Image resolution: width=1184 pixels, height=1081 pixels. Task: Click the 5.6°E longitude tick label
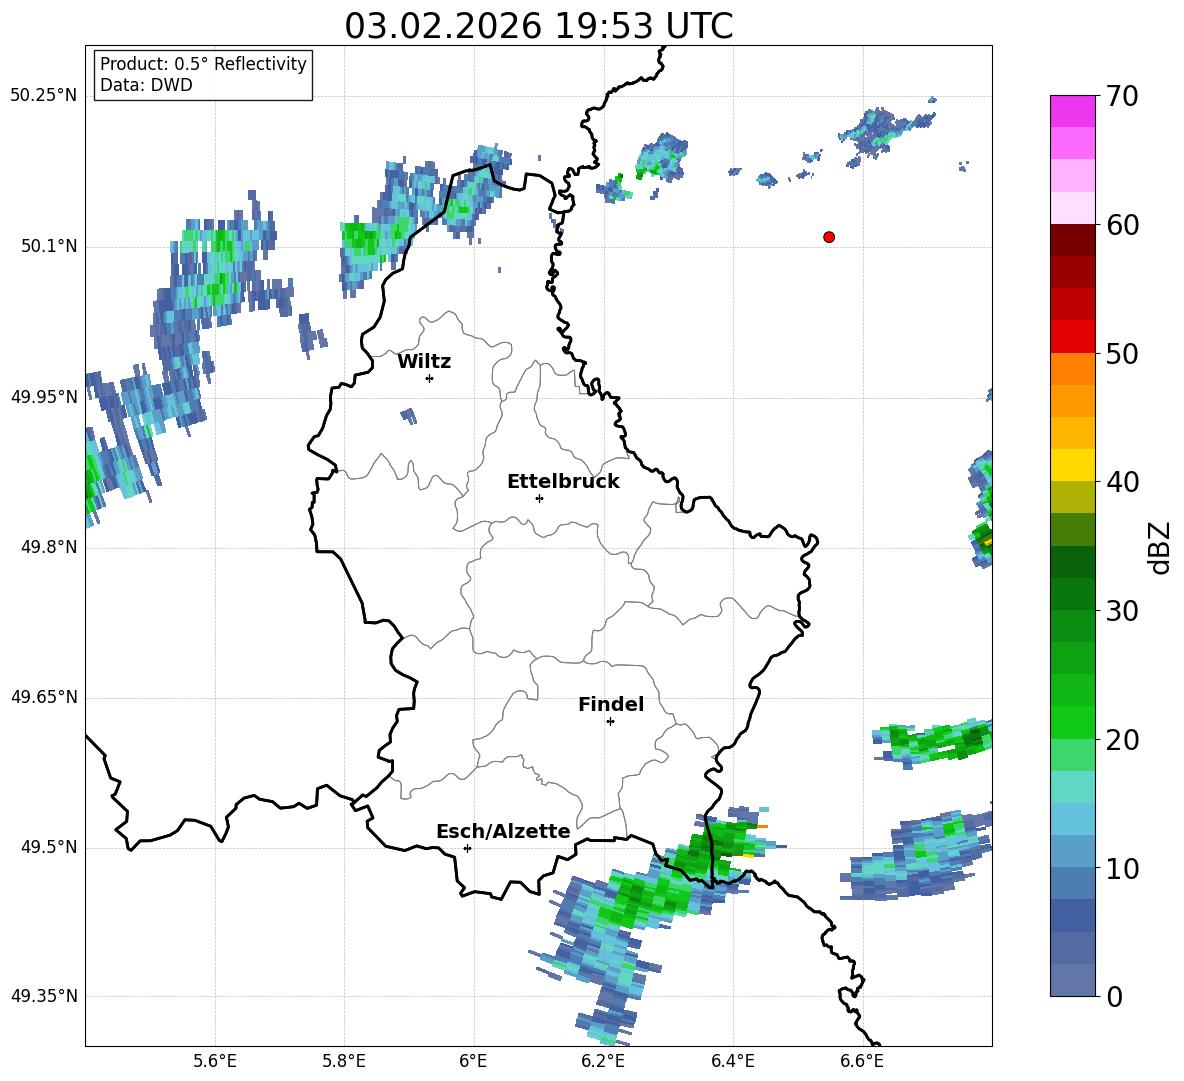215,1061
